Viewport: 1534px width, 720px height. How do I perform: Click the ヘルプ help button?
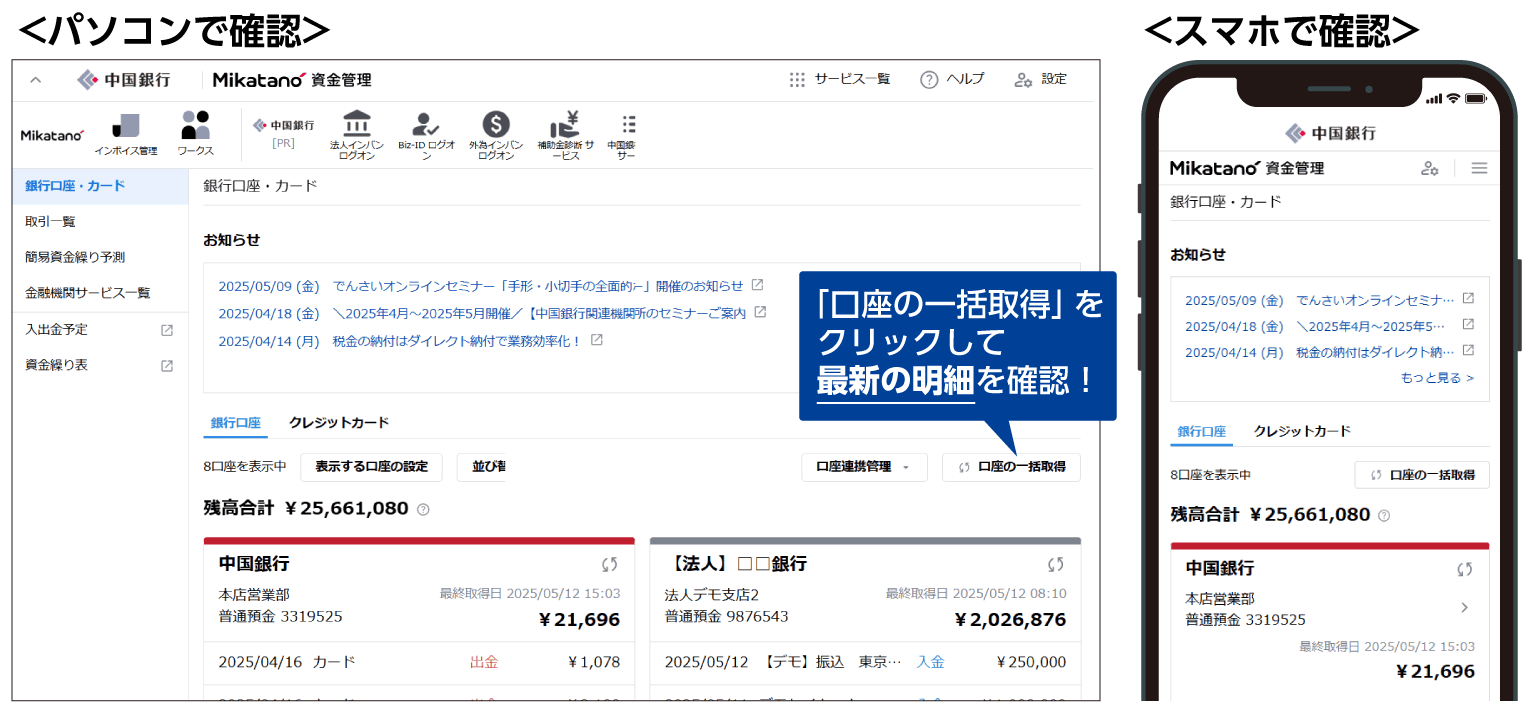[952, 79]
